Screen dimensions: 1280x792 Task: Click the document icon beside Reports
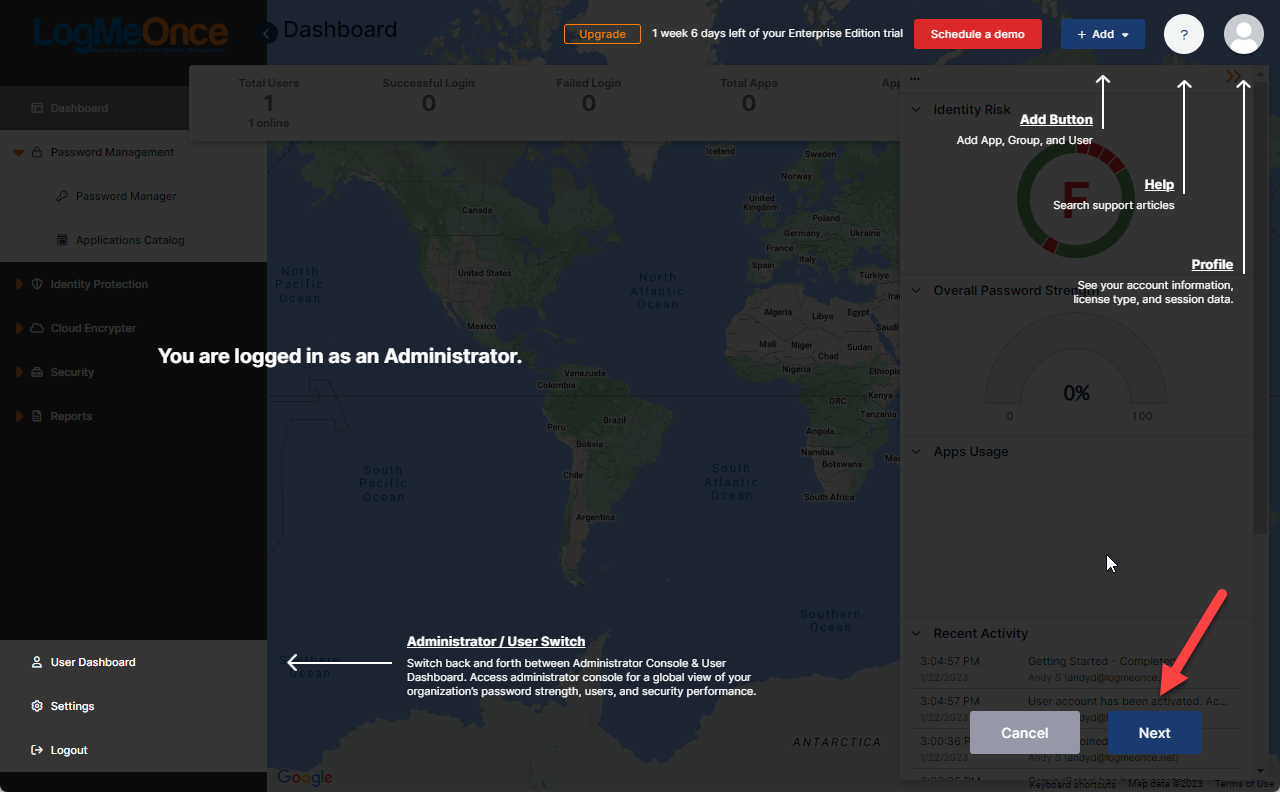pyautogui.click(x=37, y=416)
